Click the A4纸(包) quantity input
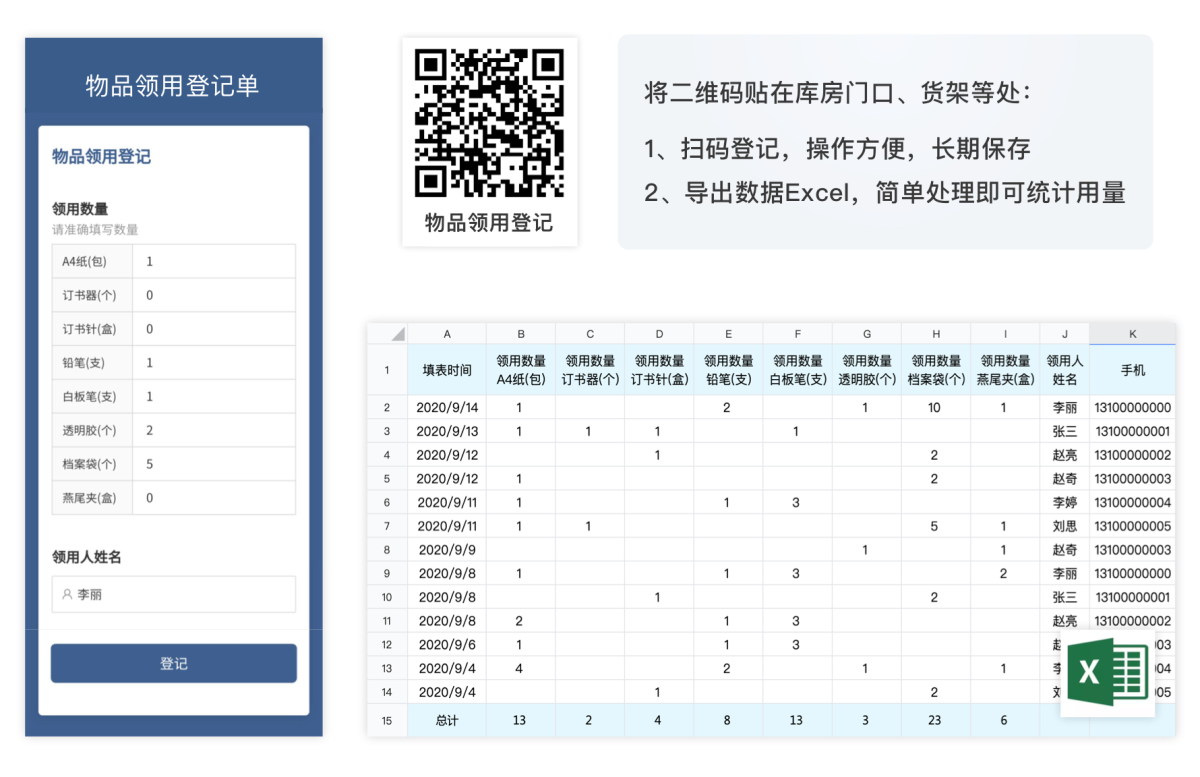Image resolution: width=1200 pixels, height=777 pixels. [214, 262]
